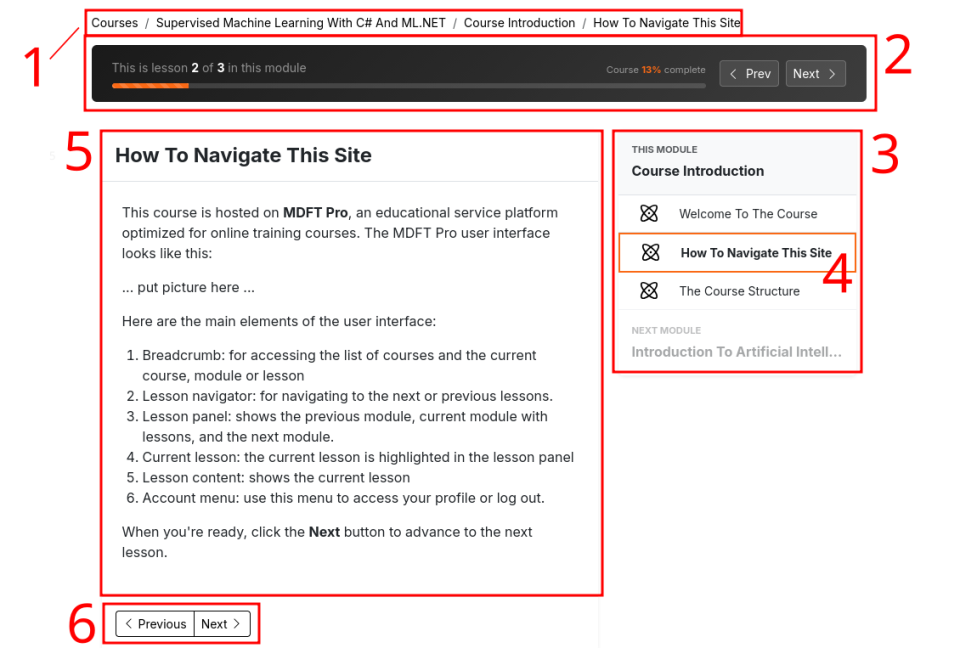This screenshot has width=960, height=648.
Task: Select How To Navigate This Site lesson
Action: (x=737, y=252)
